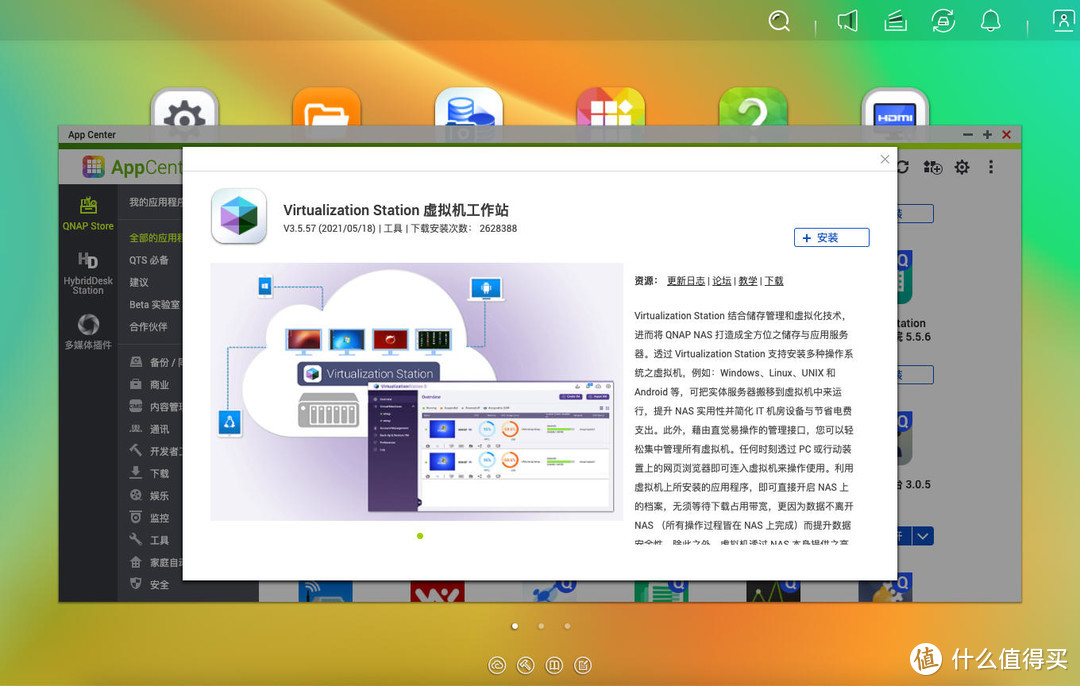The image size is (1080, 686).
Task: Select QNAP Store in App Center sidebar
Action: 88,214
